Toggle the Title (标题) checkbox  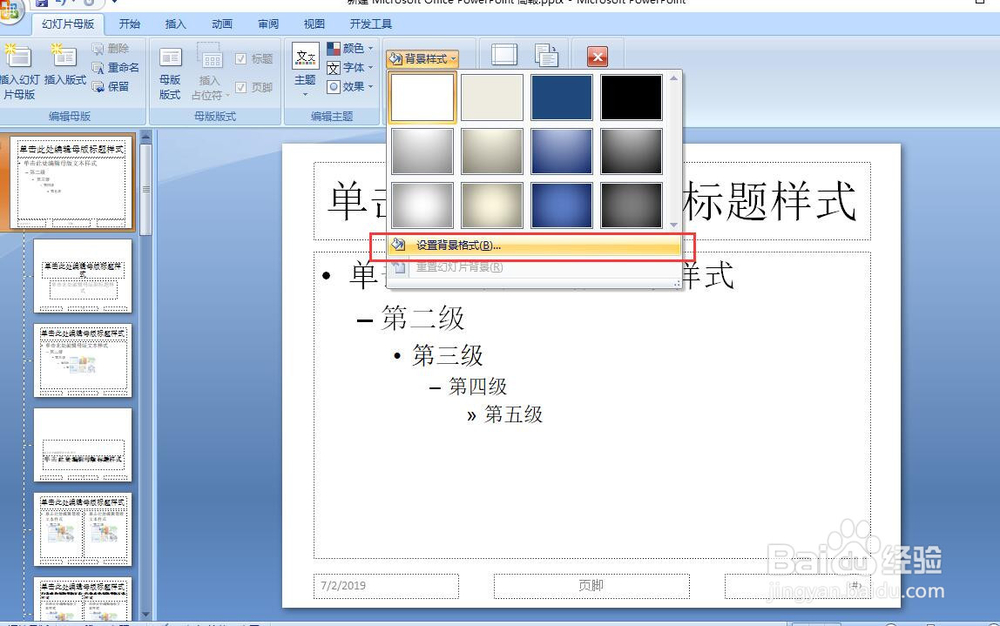(240, 59)
